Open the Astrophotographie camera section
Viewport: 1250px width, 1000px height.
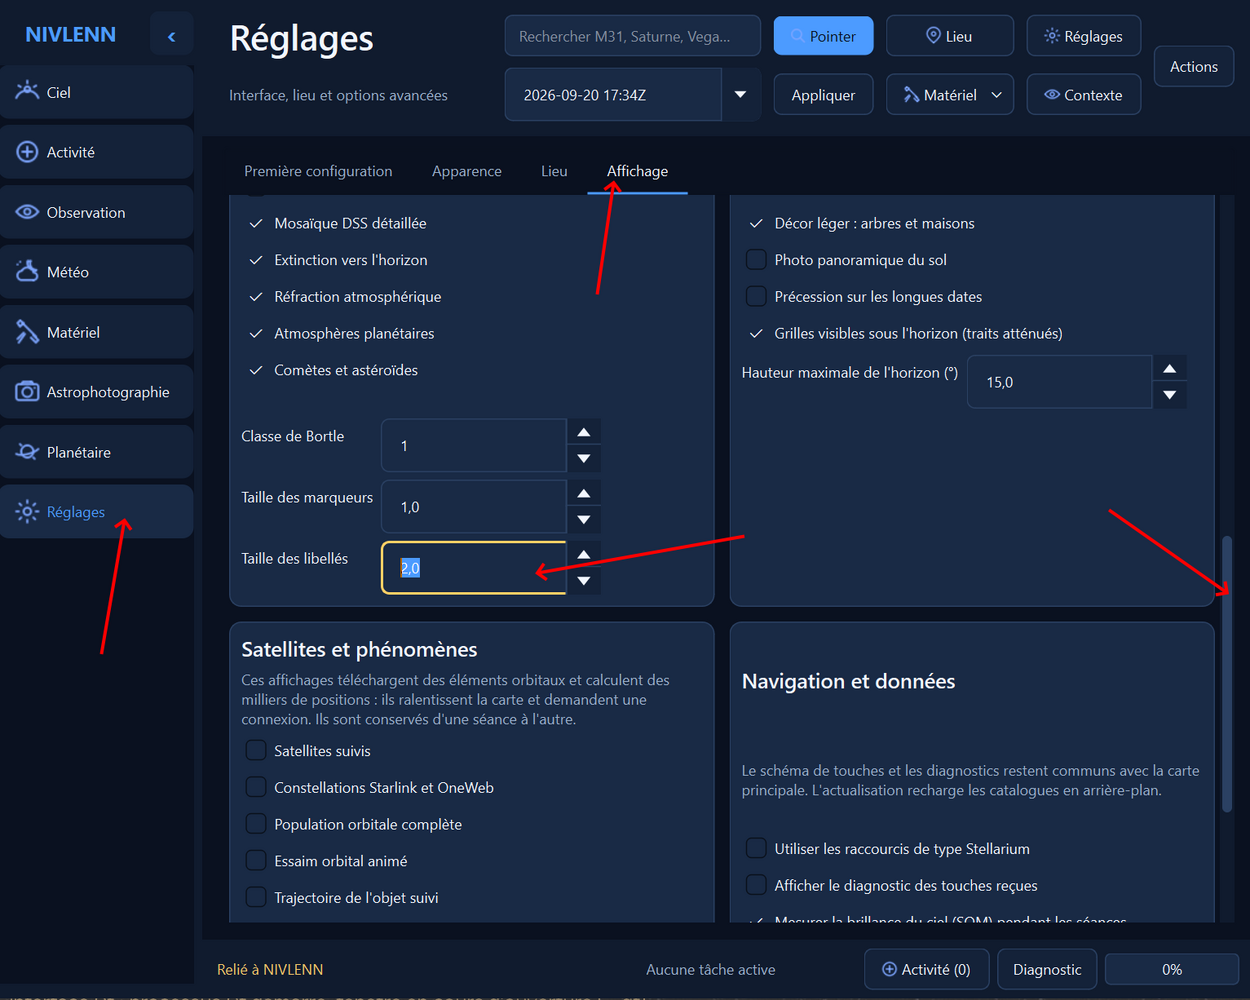[96, 392]
